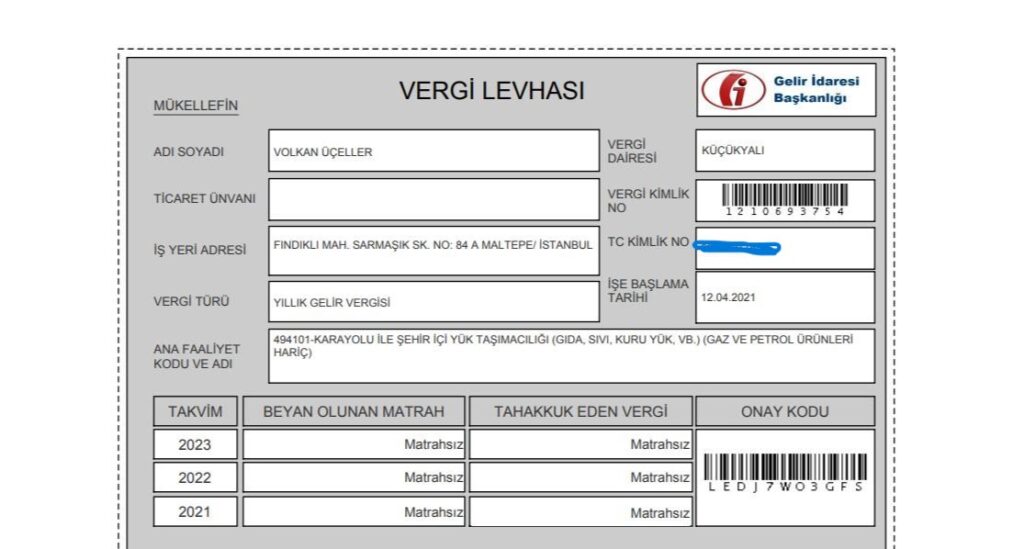This screenshot has height=549, width=1024.
Task: Select the year 2023 cell
Action: tap(195, 445)
